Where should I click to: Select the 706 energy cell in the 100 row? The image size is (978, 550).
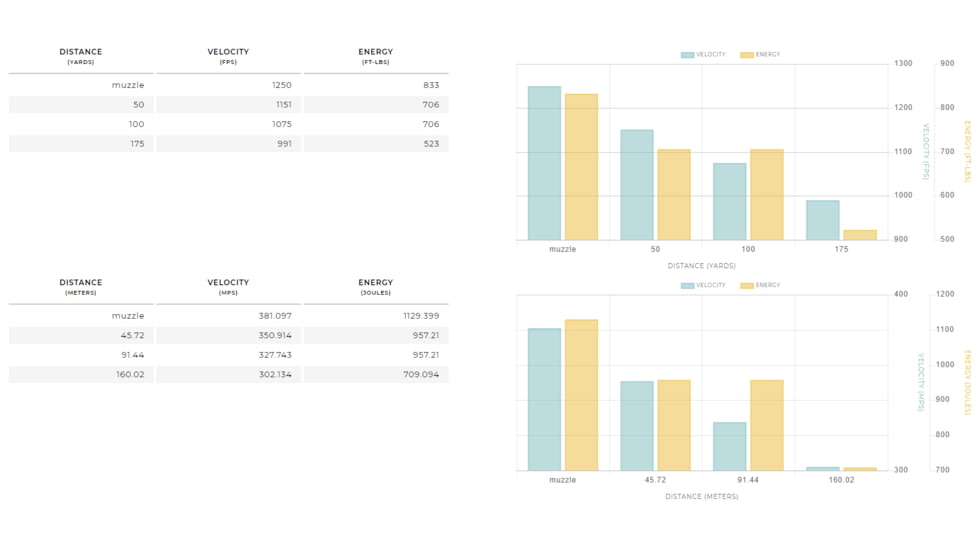pos(376,124)
